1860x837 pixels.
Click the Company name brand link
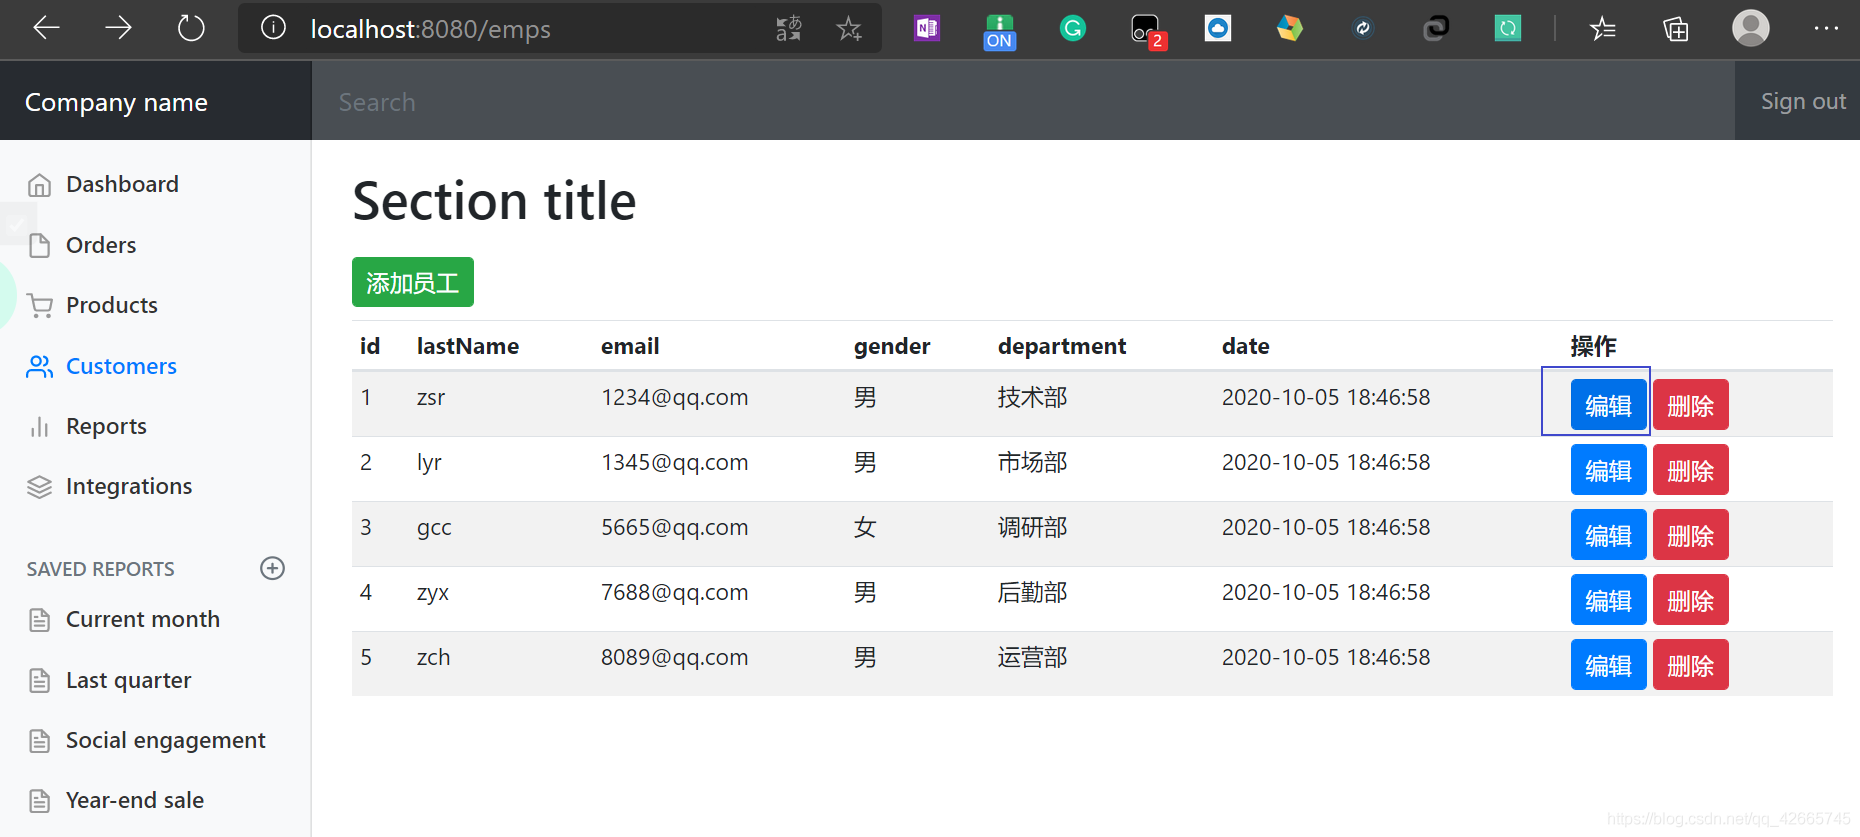pyautogui.click(x=116, y=102)
